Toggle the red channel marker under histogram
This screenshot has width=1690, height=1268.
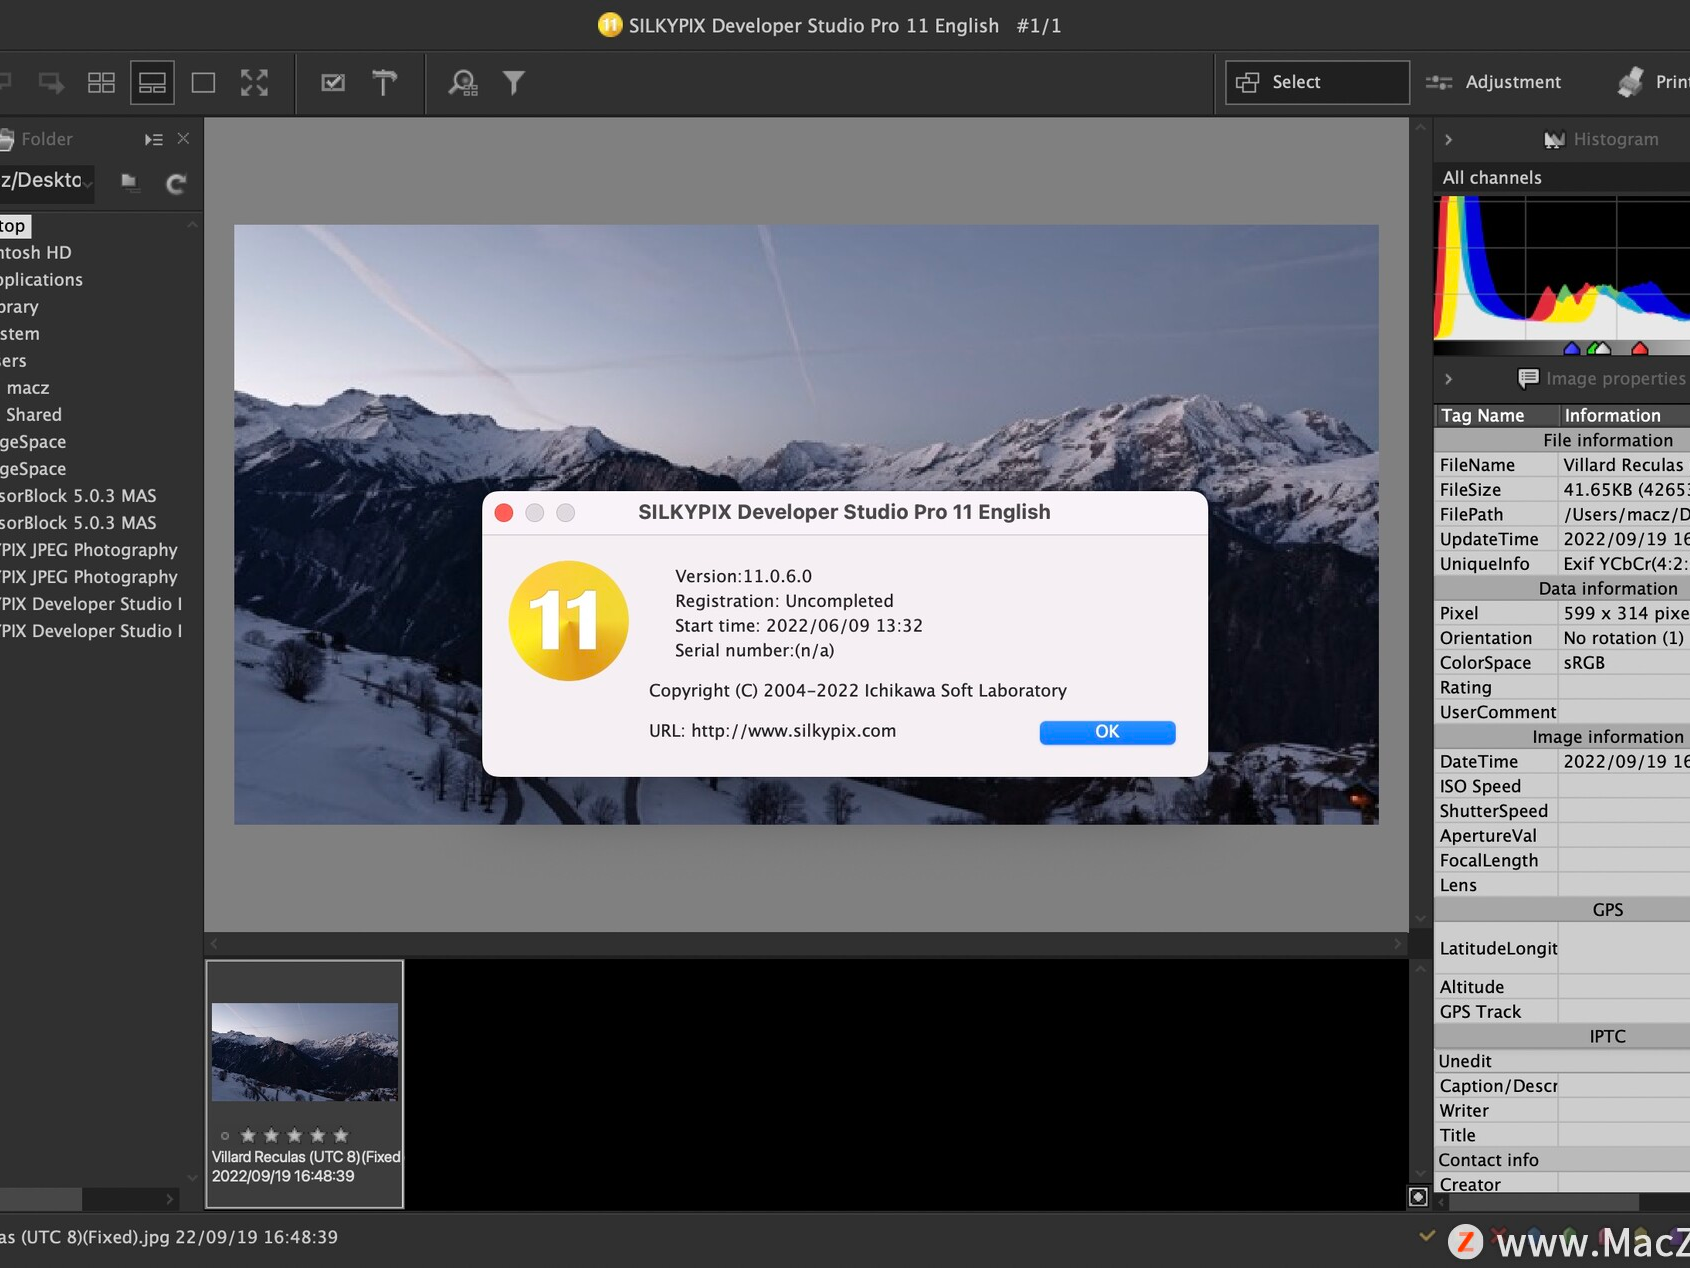tap(1639, 350)
